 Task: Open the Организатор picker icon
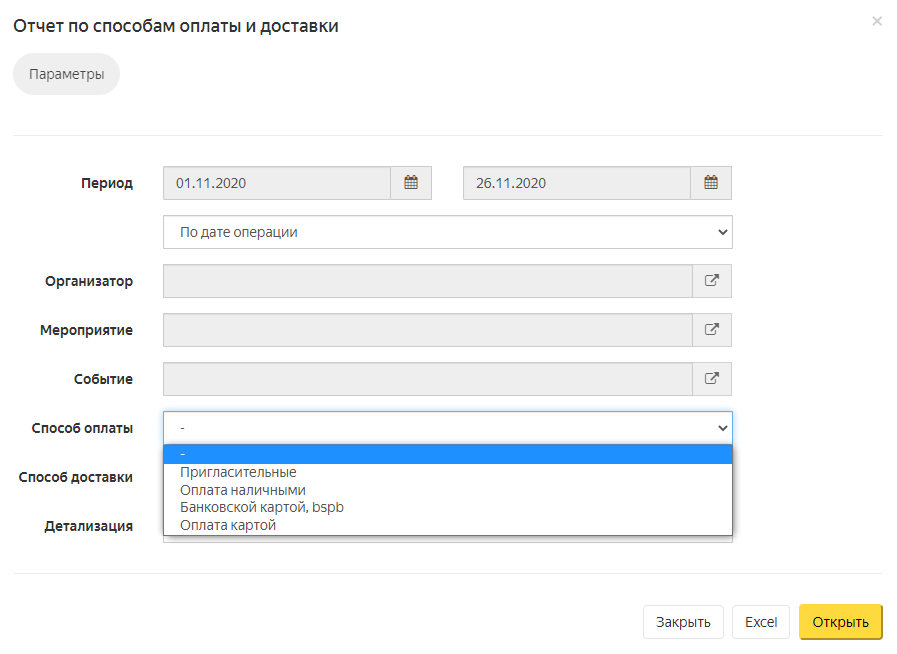712,281
